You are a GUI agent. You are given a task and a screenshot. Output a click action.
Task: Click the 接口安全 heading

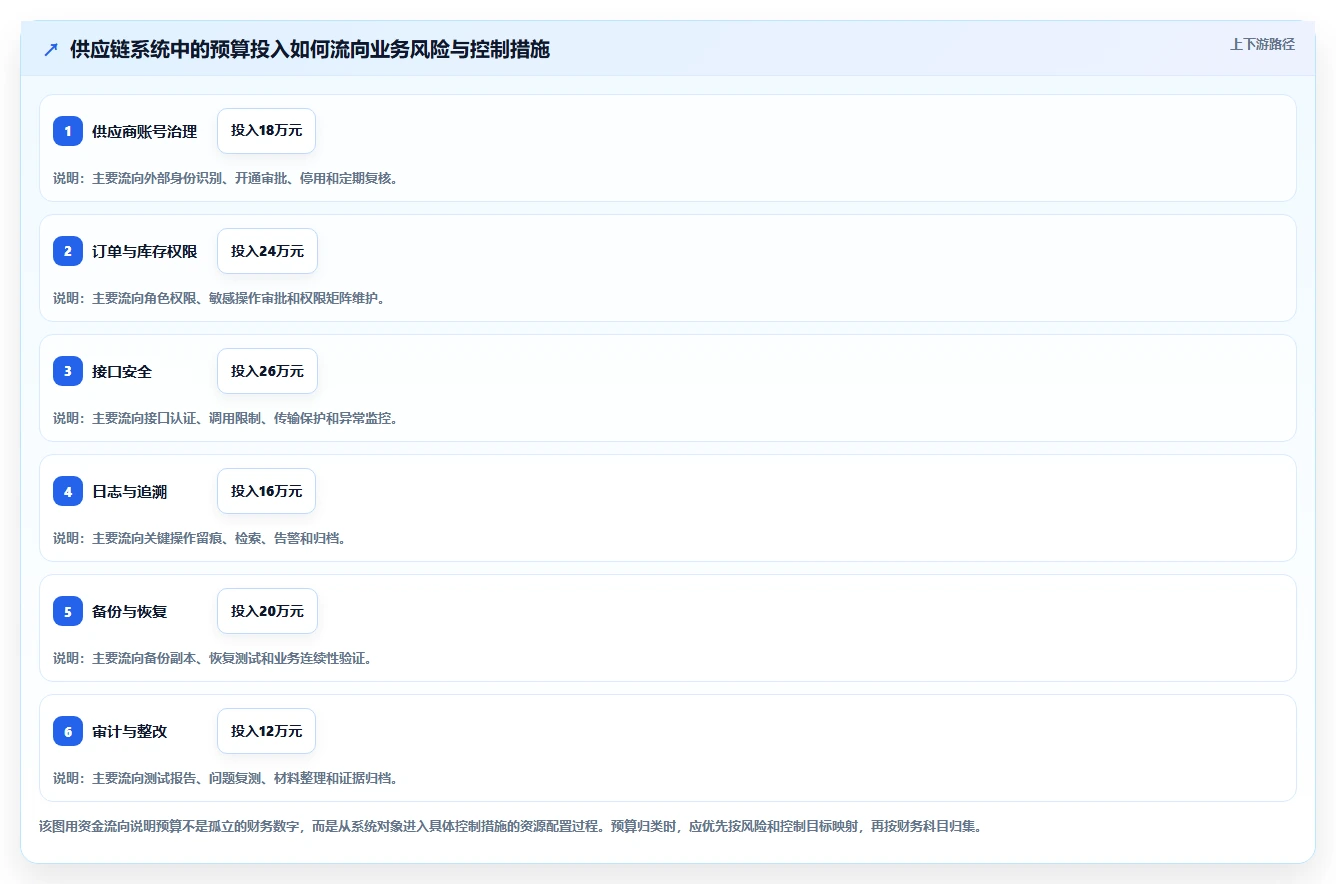coord(122,371)
